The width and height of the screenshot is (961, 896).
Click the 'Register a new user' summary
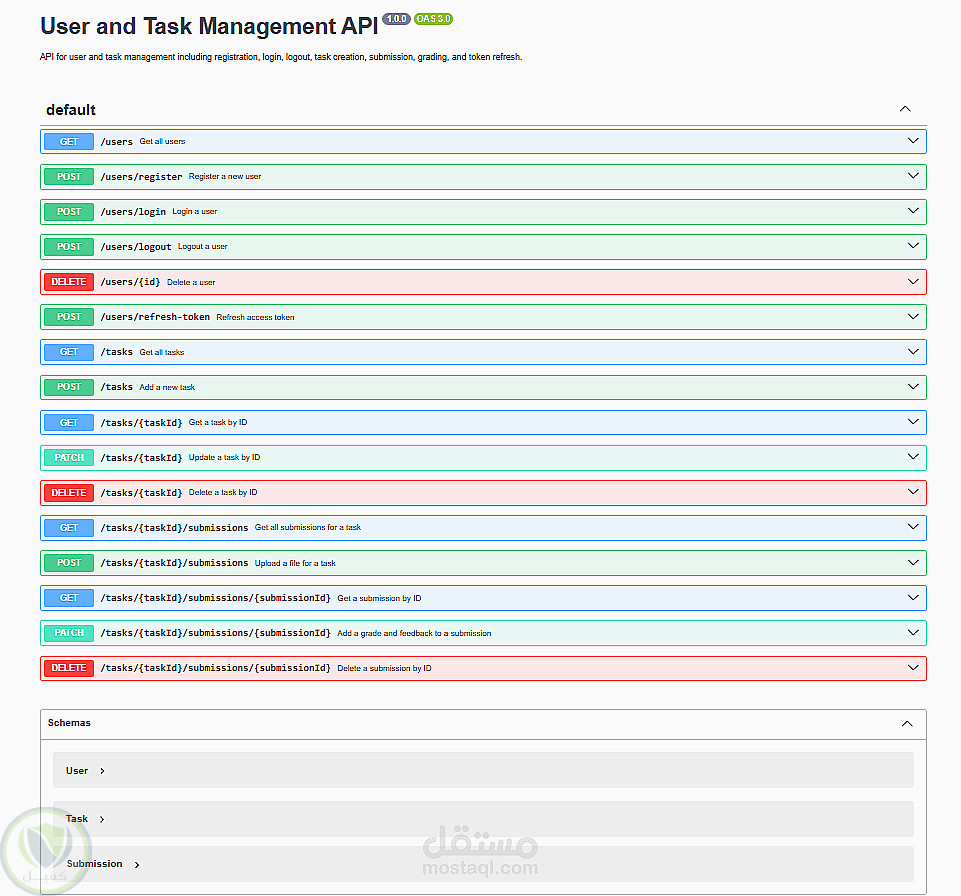click(225, 177)
